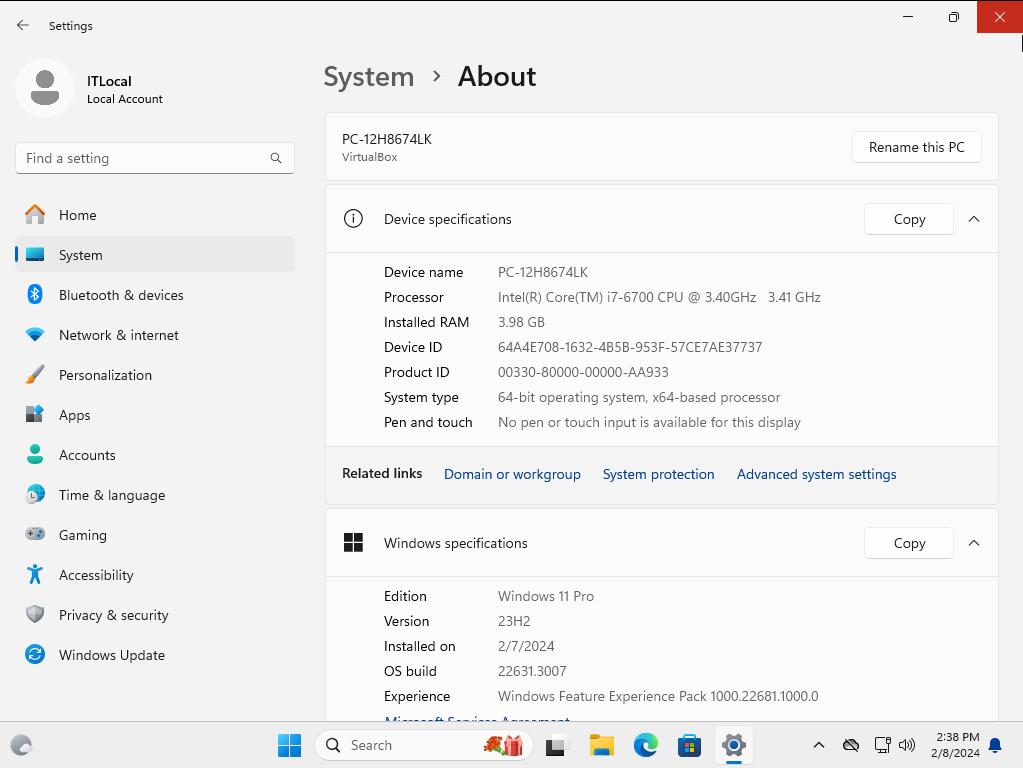Click the back arrow in Settings
Viewport: 1023px width, 768px height.
[23, 25]
